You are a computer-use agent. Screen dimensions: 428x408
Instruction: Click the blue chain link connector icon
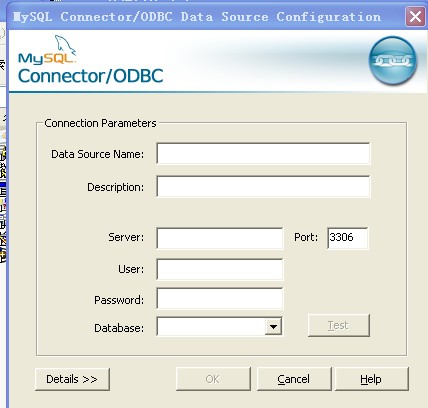click(393, 60)
